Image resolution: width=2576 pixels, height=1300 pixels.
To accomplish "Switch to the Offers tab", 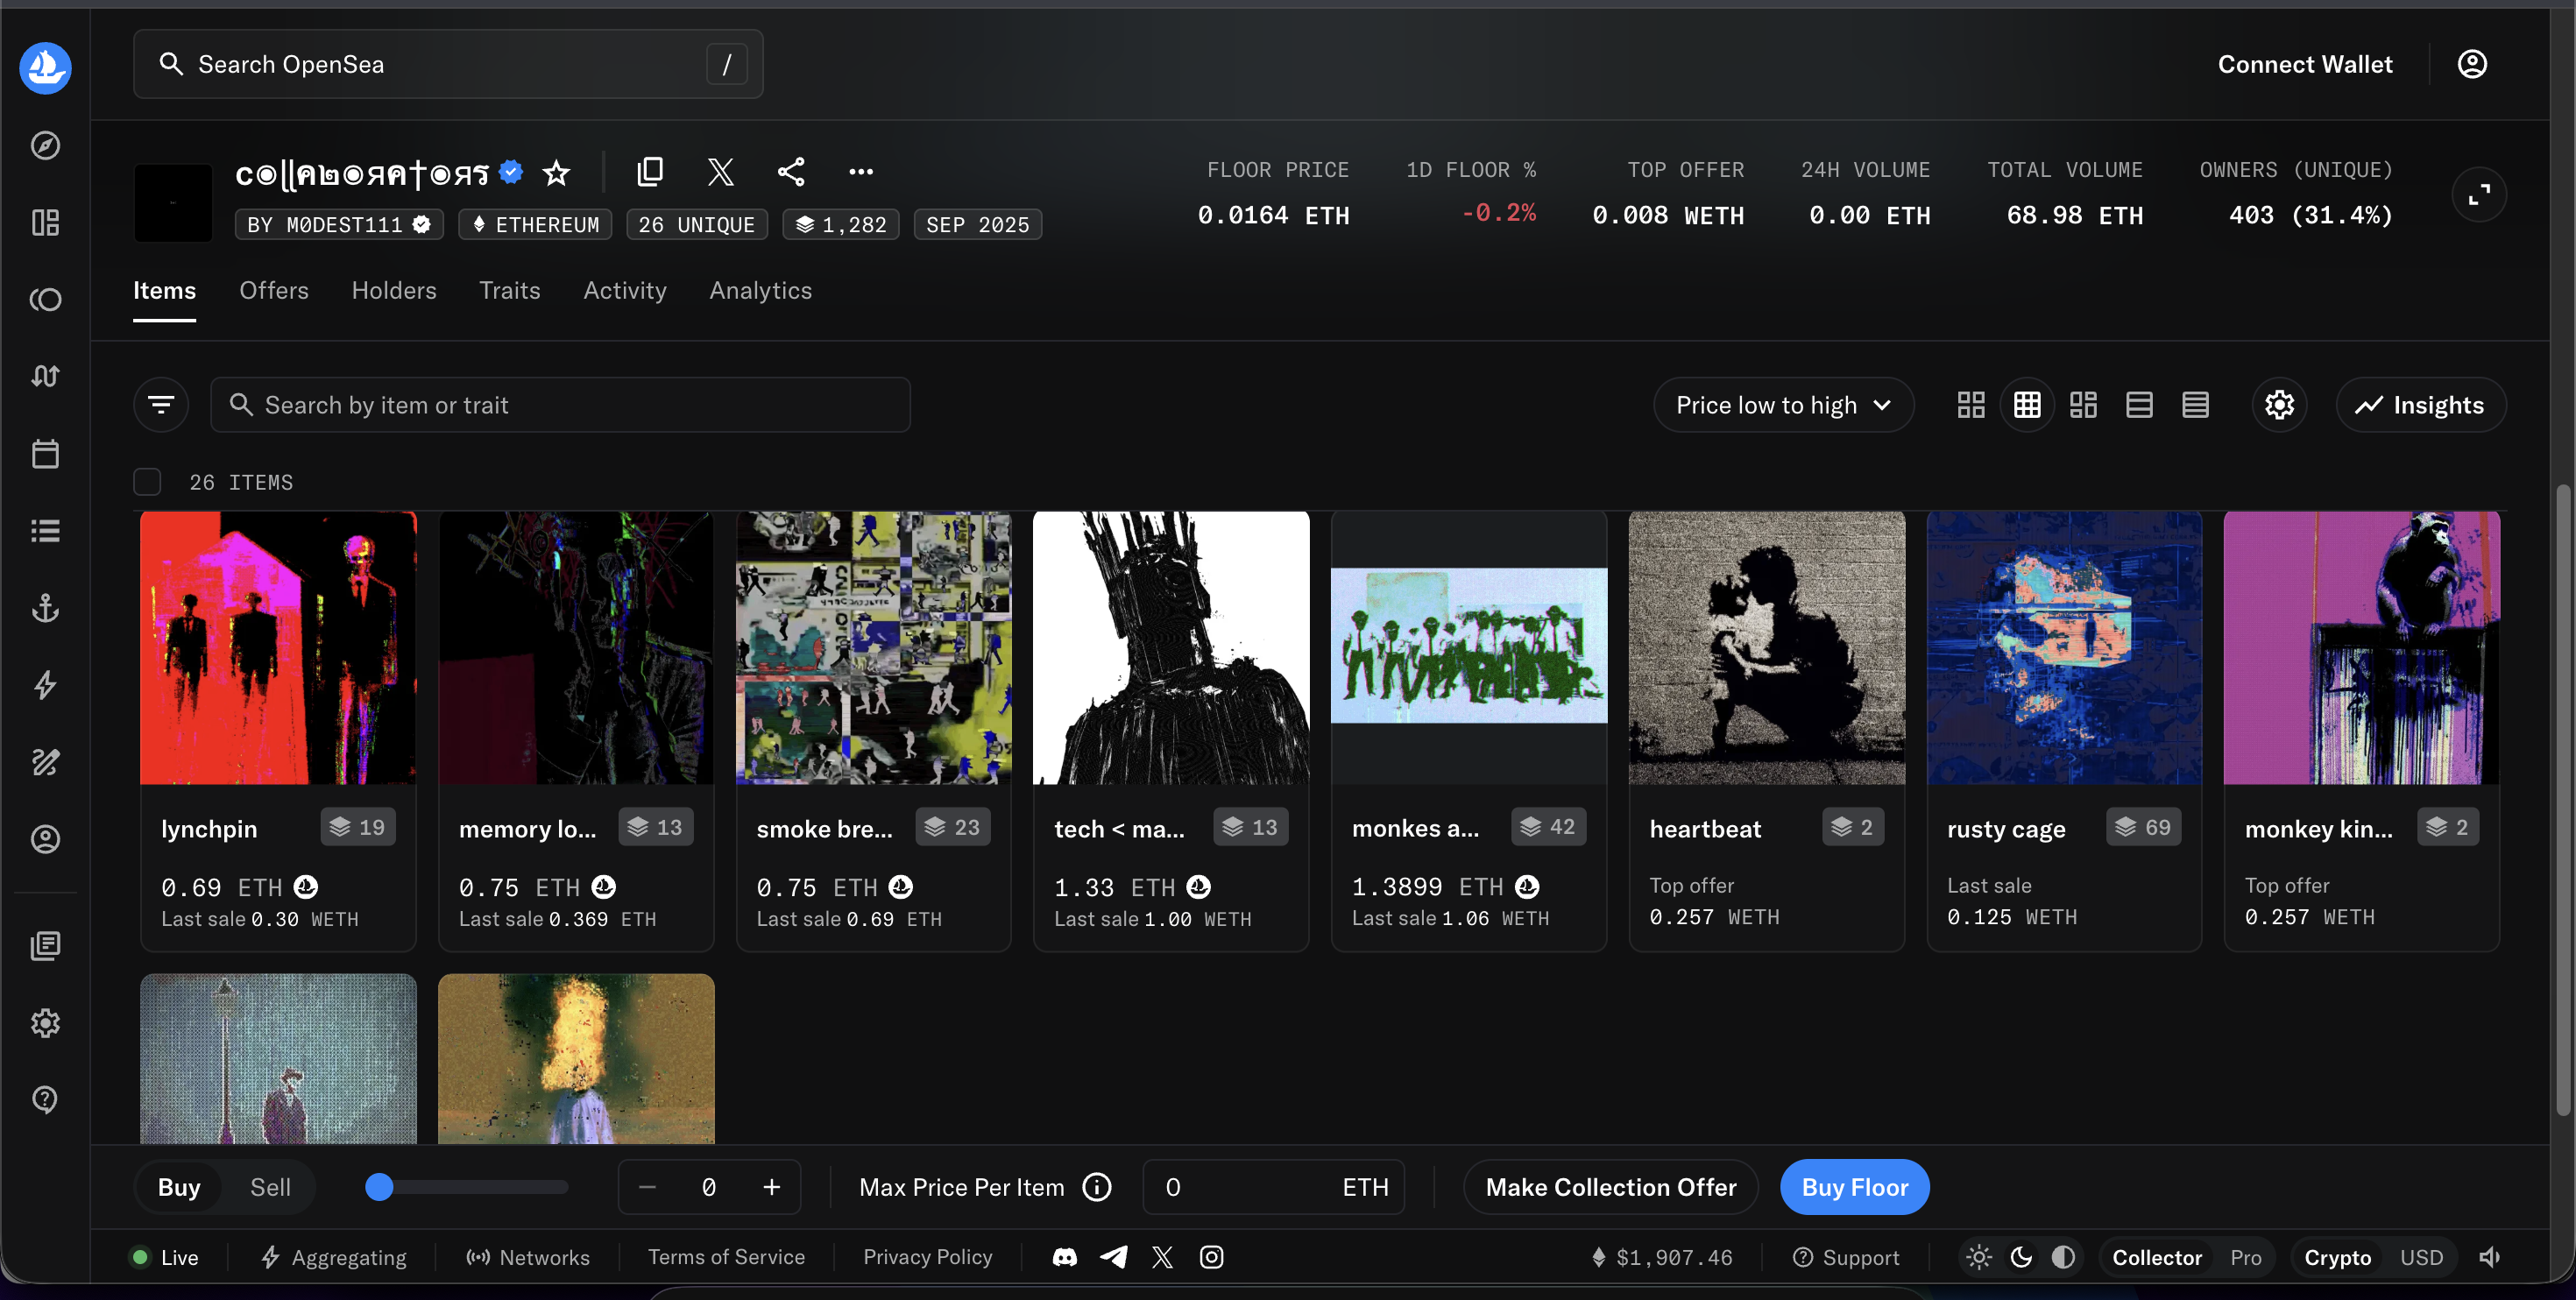I will [274, 290].
